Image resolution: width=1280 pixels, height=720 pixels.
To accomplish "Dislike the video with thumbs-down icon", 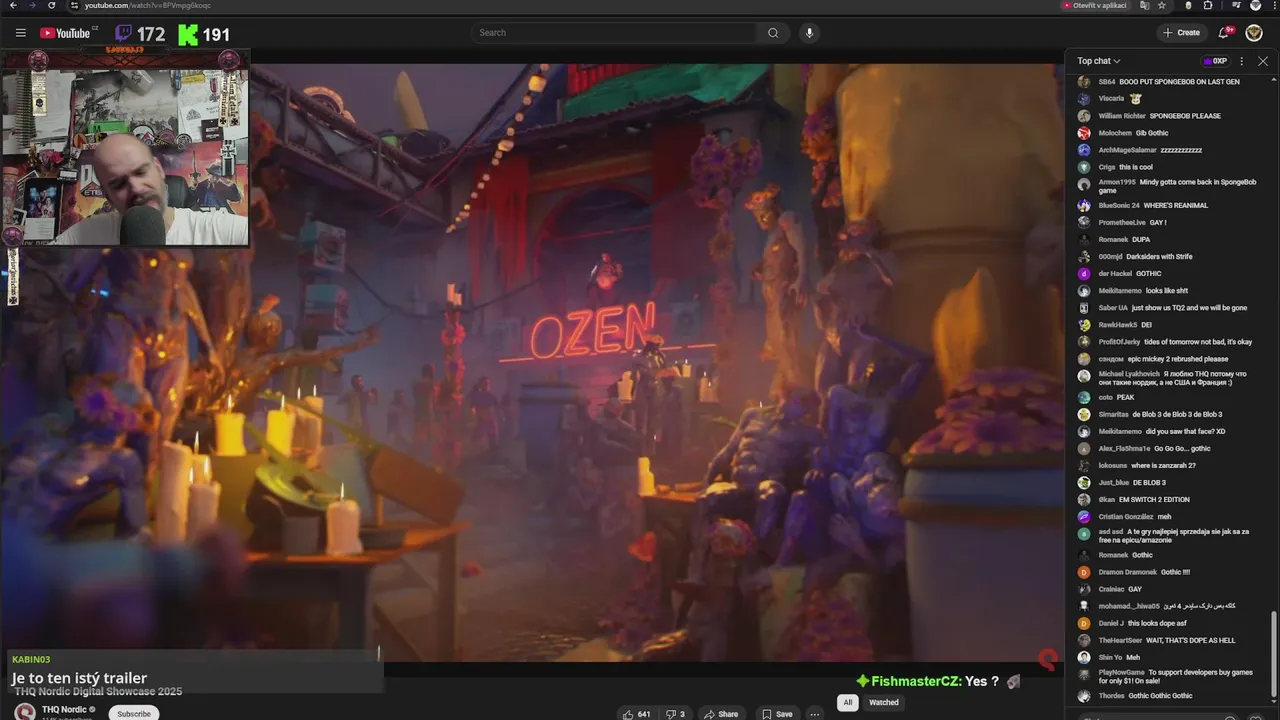I will 676,714.
